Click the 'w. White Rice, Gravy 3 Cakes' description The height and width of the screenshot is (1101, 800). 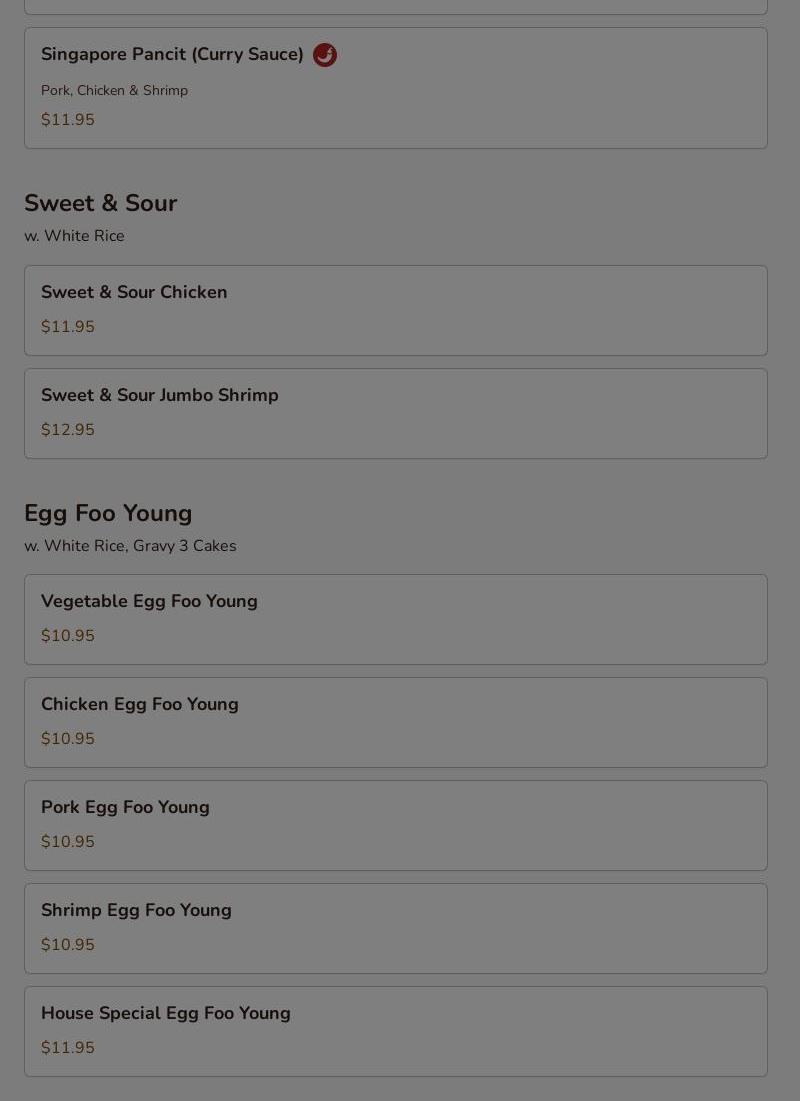pos(130,546)
